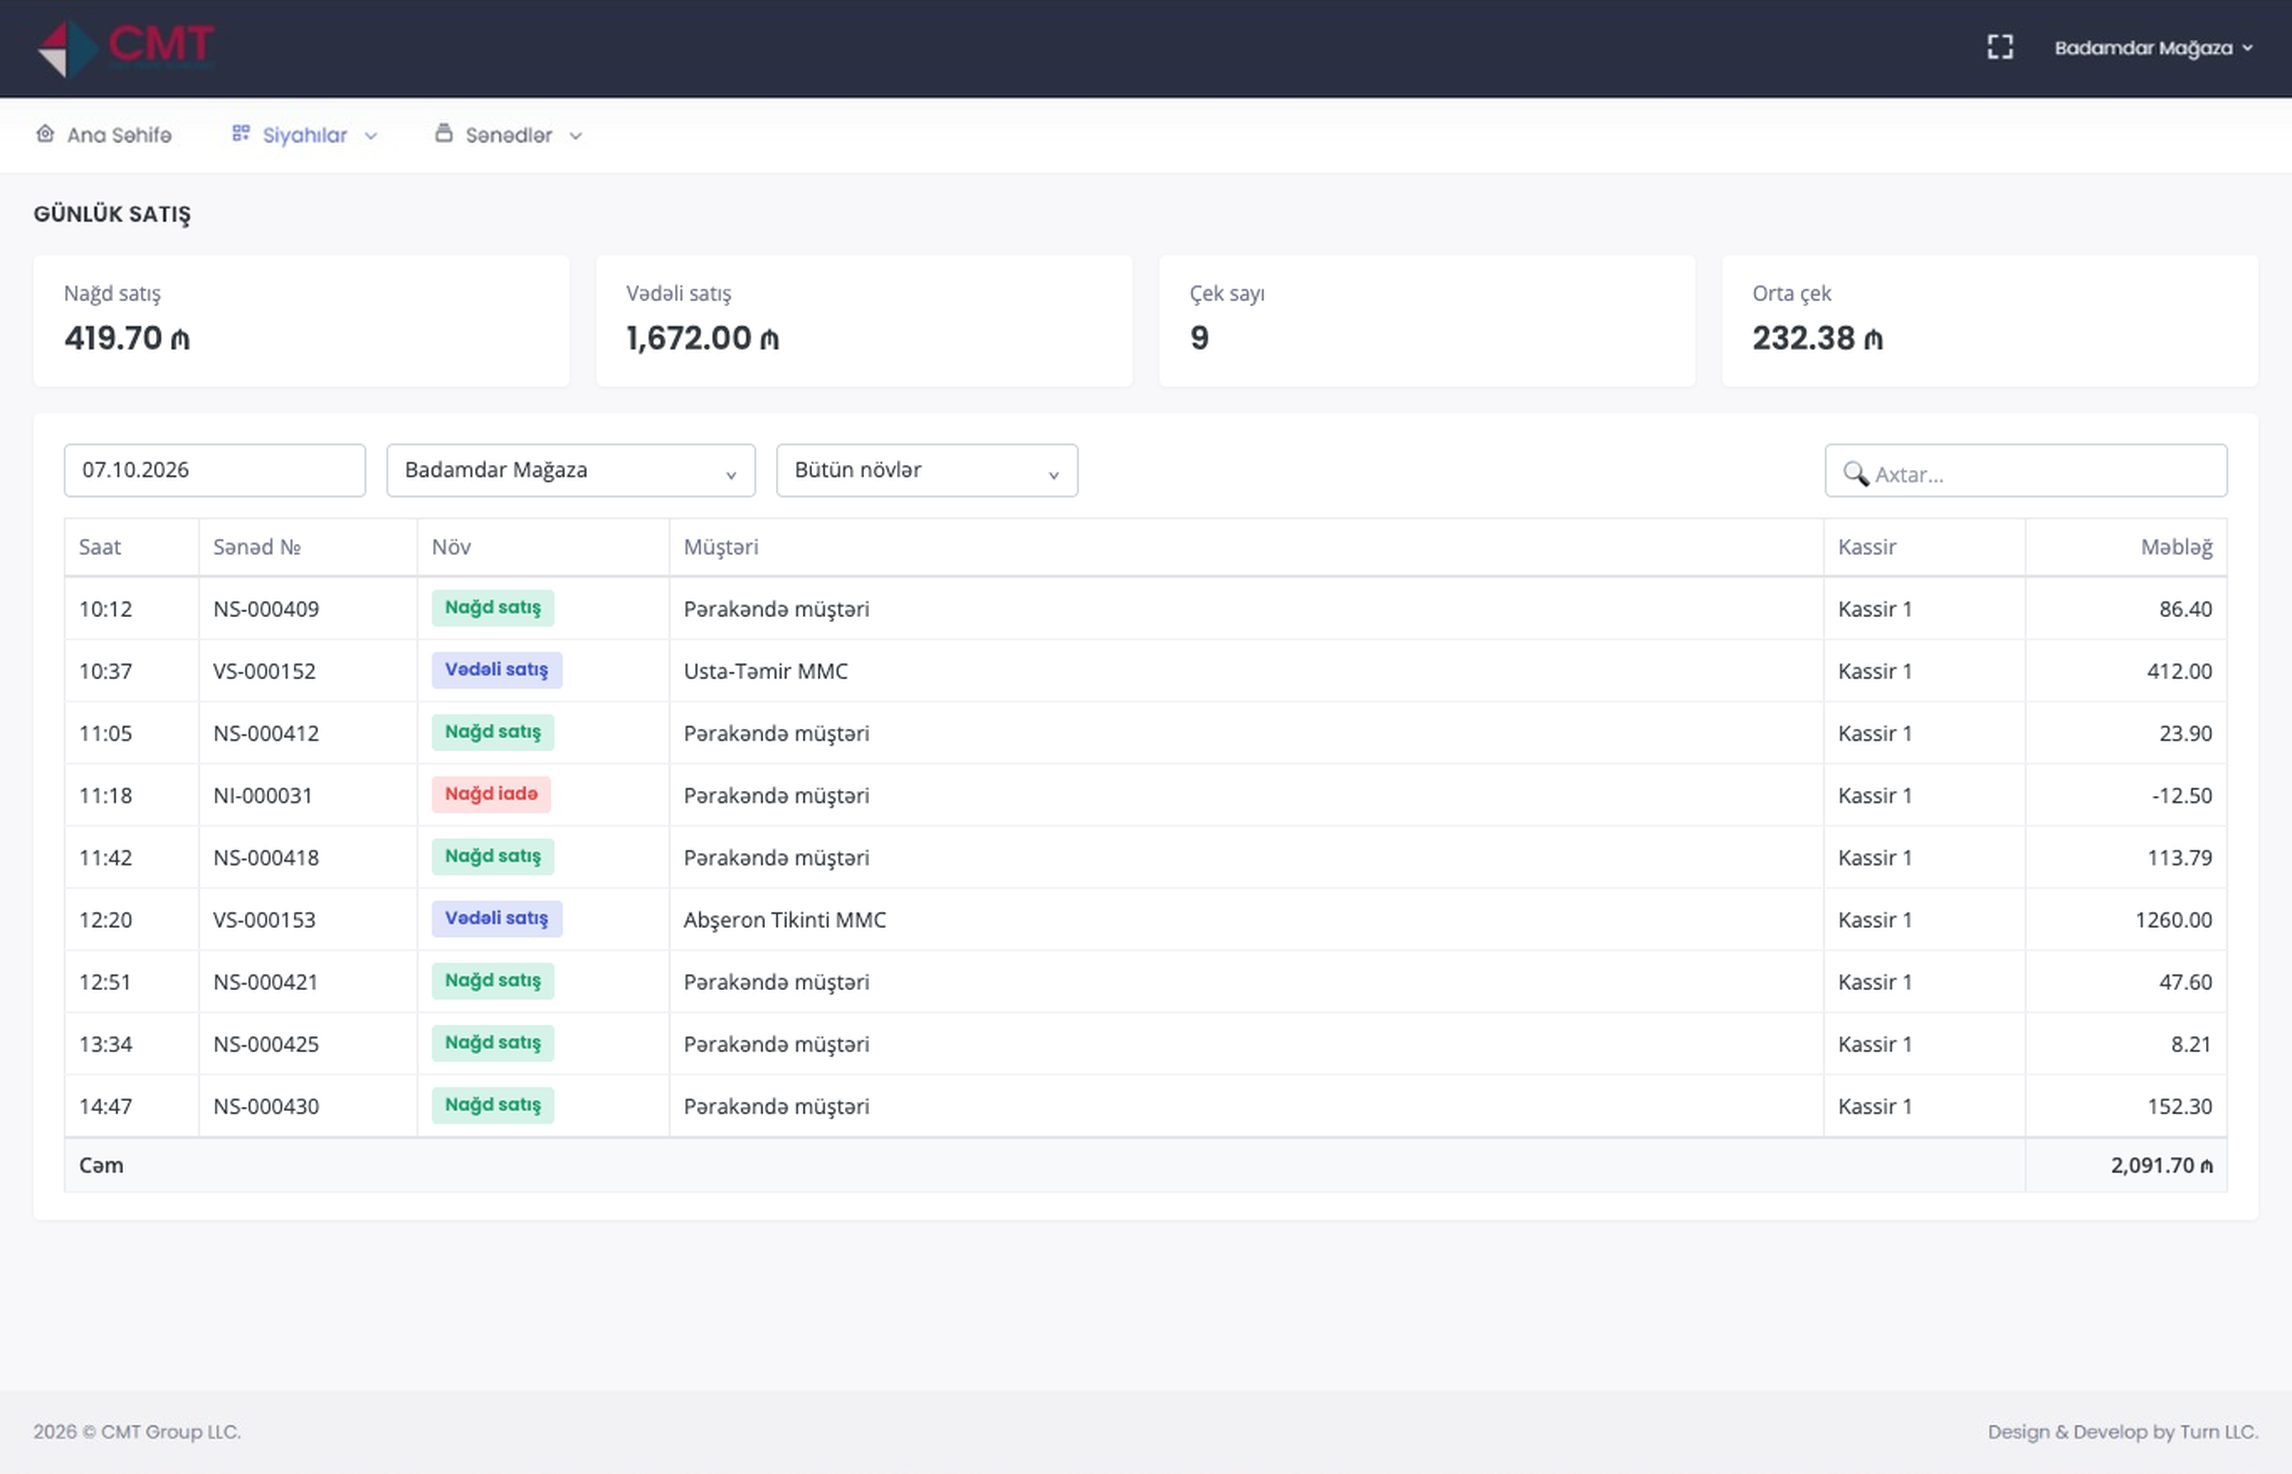This screenshot has height=1474, width=2292.
Task: Open the Sənədlər menu
Action: [509, 135]
